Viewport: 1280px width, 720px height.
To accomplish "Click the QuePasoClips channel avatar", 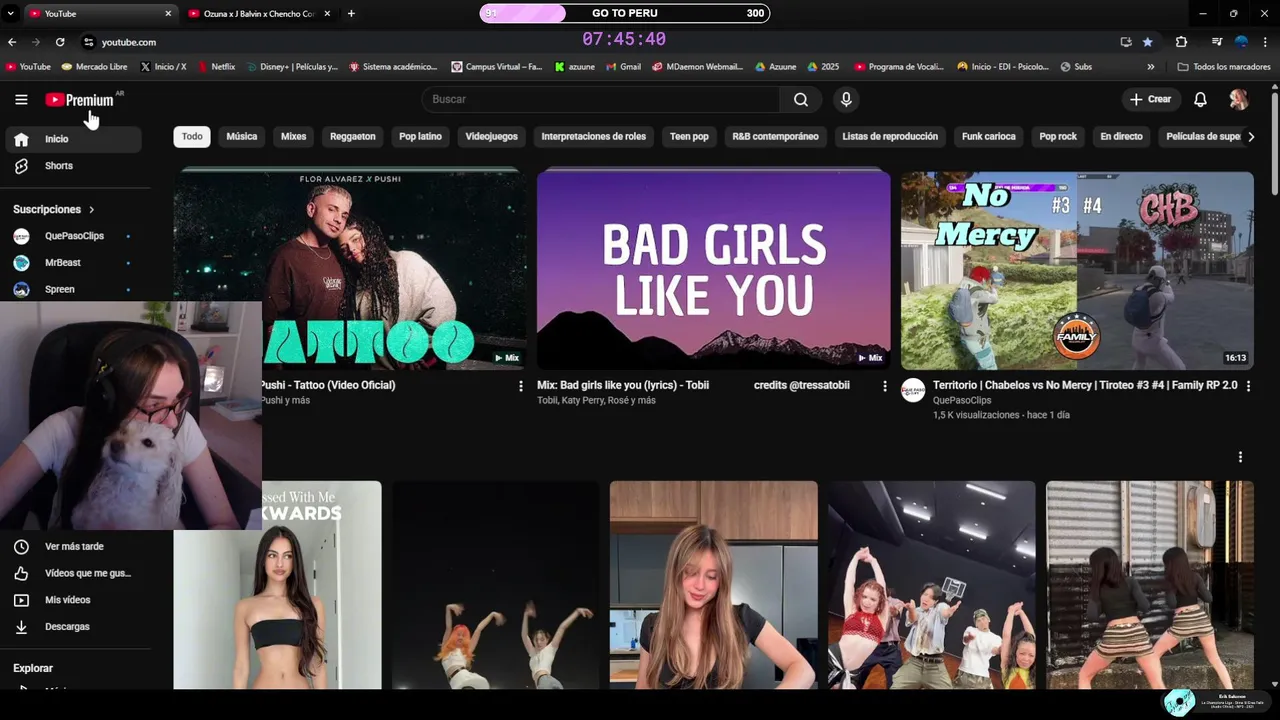I will 913,390.
